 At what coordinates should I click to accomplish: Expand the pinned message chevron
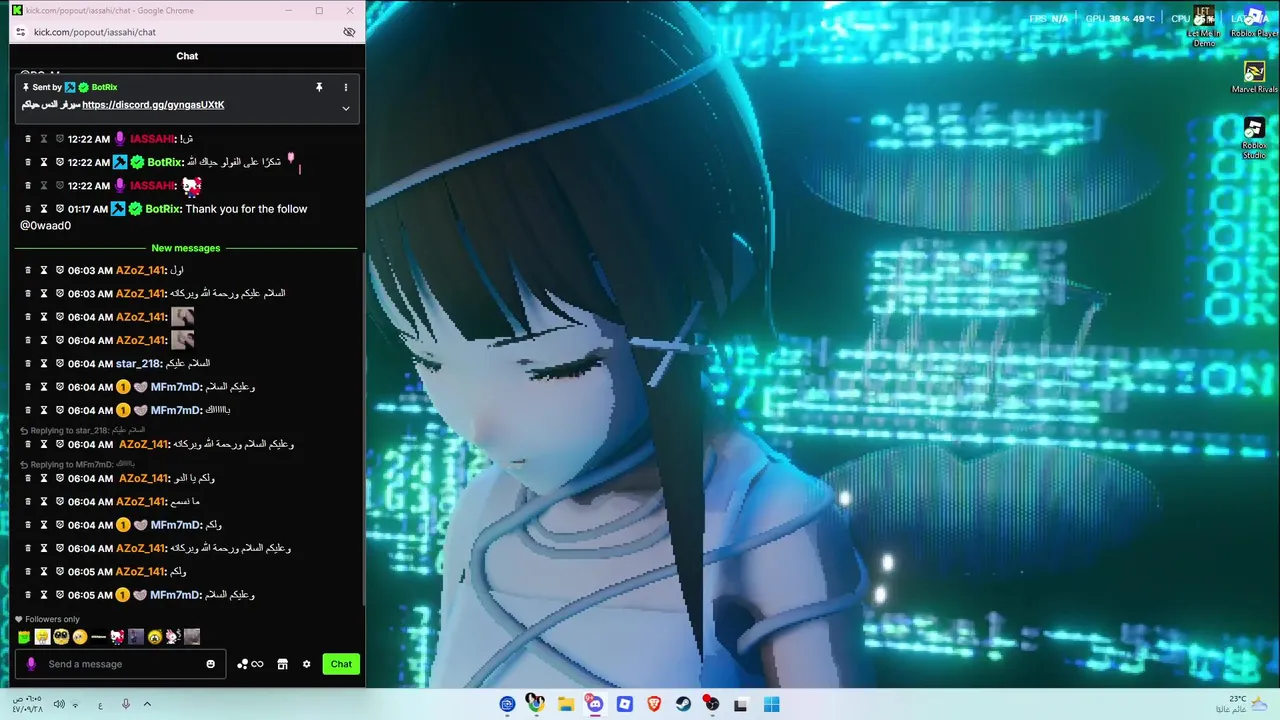(346, 108)
